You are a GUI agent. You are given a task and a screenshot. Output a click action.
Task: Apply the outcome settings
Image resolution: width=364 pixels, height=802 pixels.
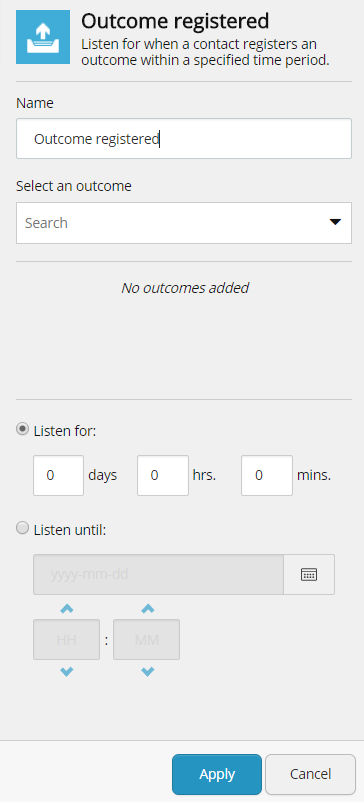(x=217, y=774)
